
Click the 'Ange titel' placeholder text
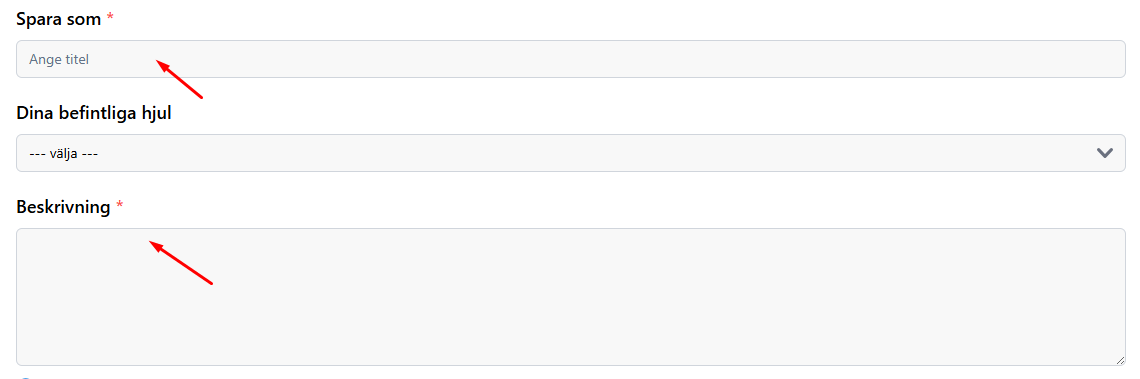[x=59, y=60]
